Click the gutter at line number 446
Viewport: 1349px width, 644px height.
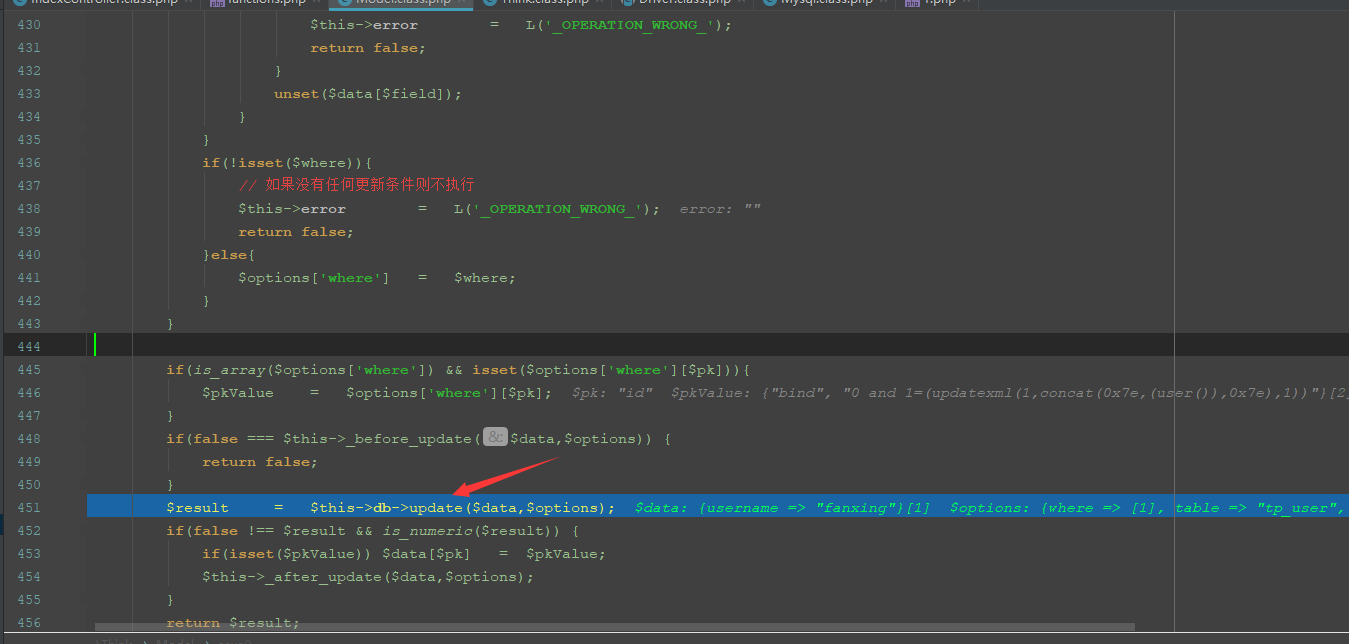(29, 393)
